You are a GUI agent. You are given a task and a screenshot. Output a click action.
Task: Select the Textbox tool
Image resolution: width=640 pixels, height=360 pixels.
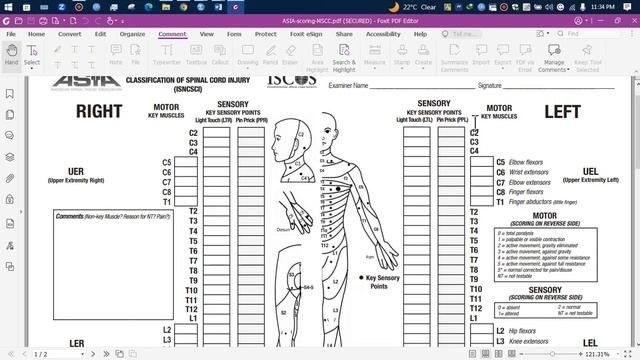point(196,55)
